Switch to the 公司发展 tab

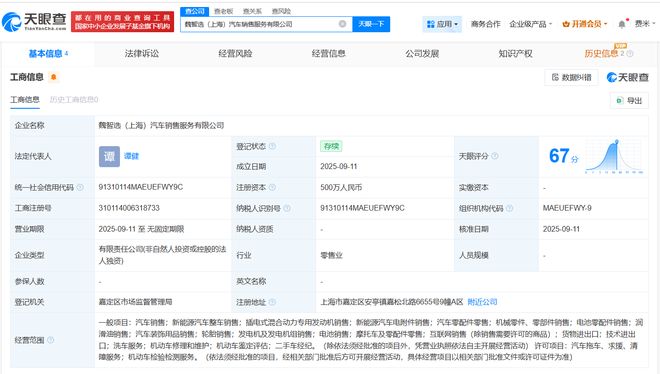(x=422, y=54)
